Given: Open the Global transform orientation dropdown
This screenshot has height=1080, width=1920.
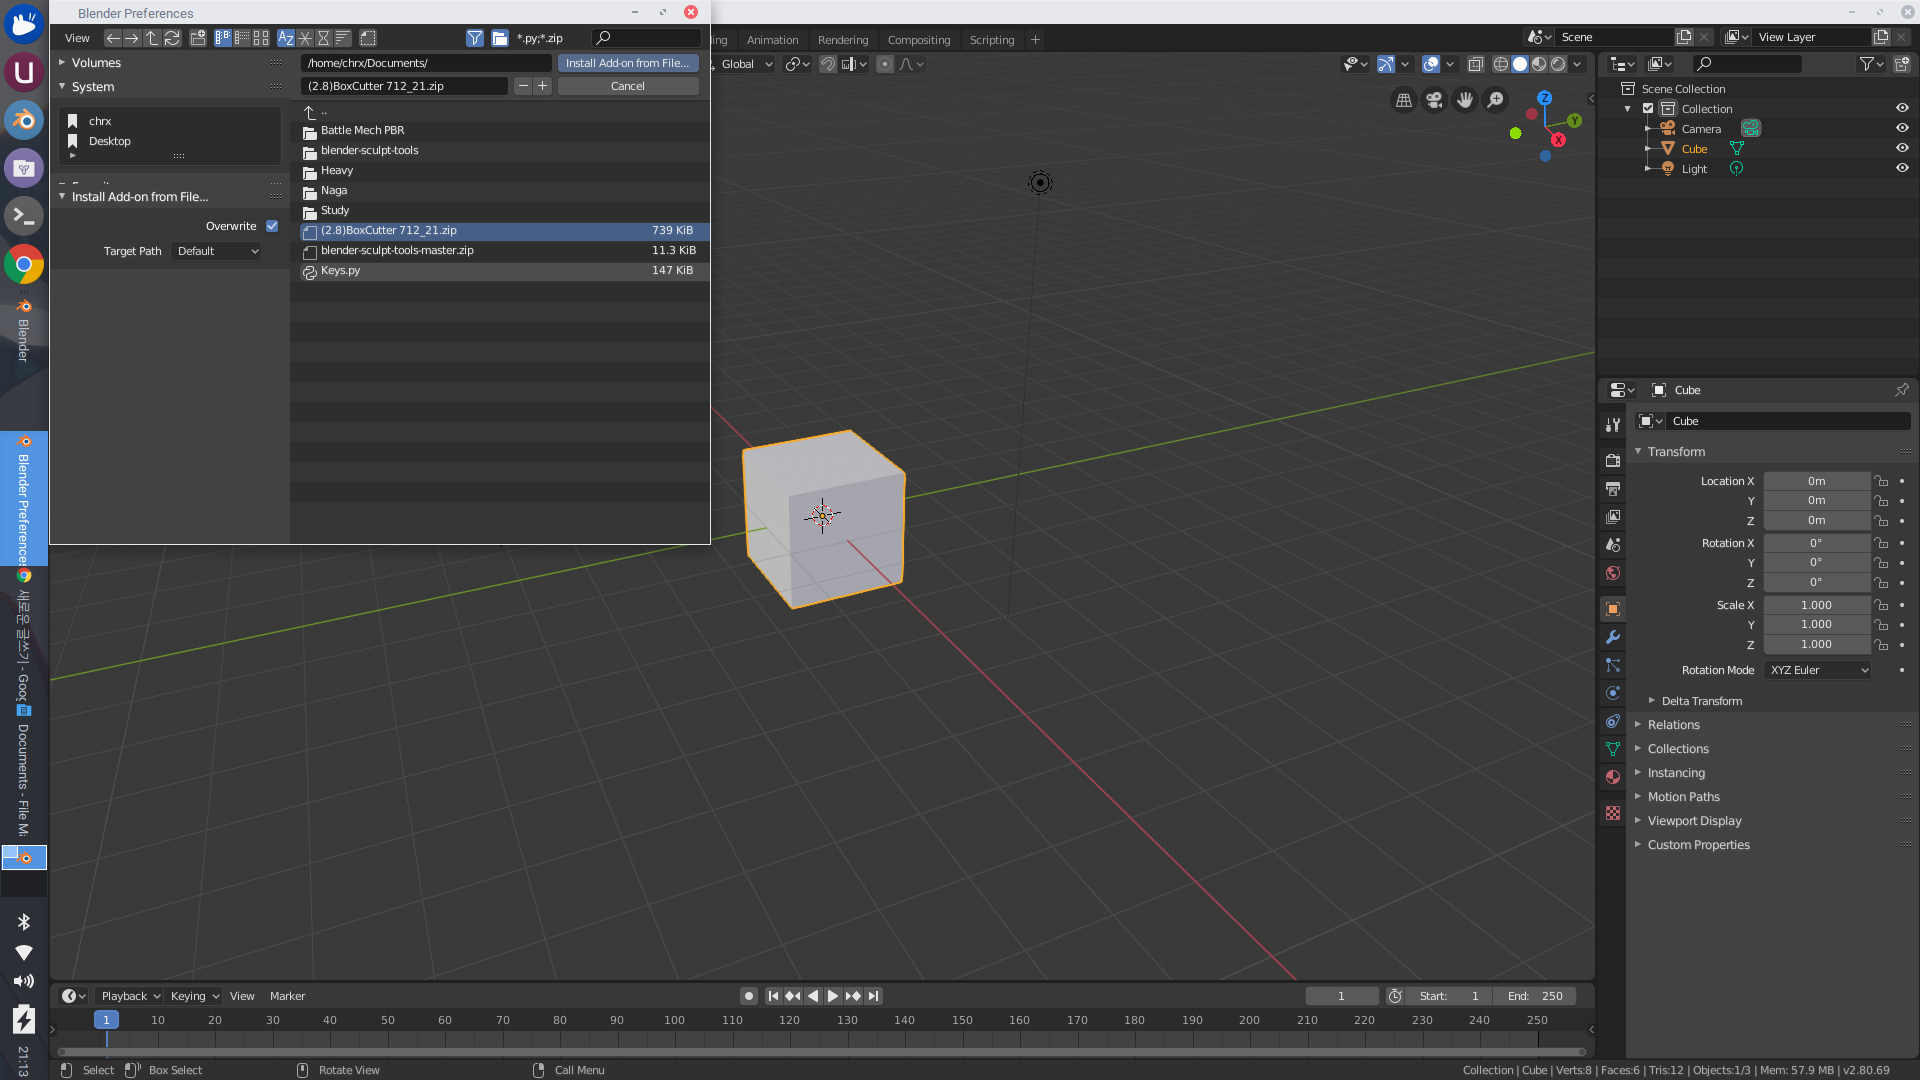Looking at the screenshot, I should pyautogui.click(x=747, y=64).
